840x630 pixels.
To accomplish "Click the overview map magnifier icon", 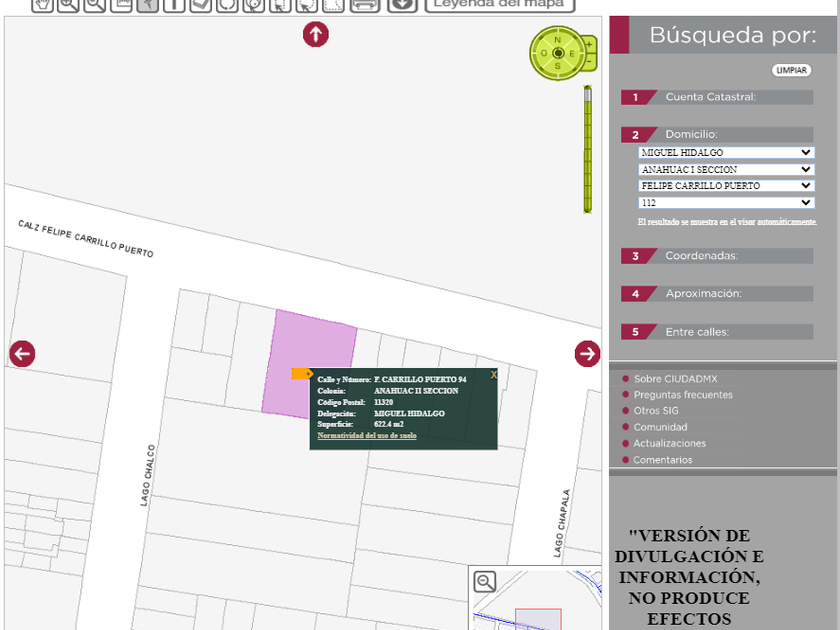I will pos(485,582).
